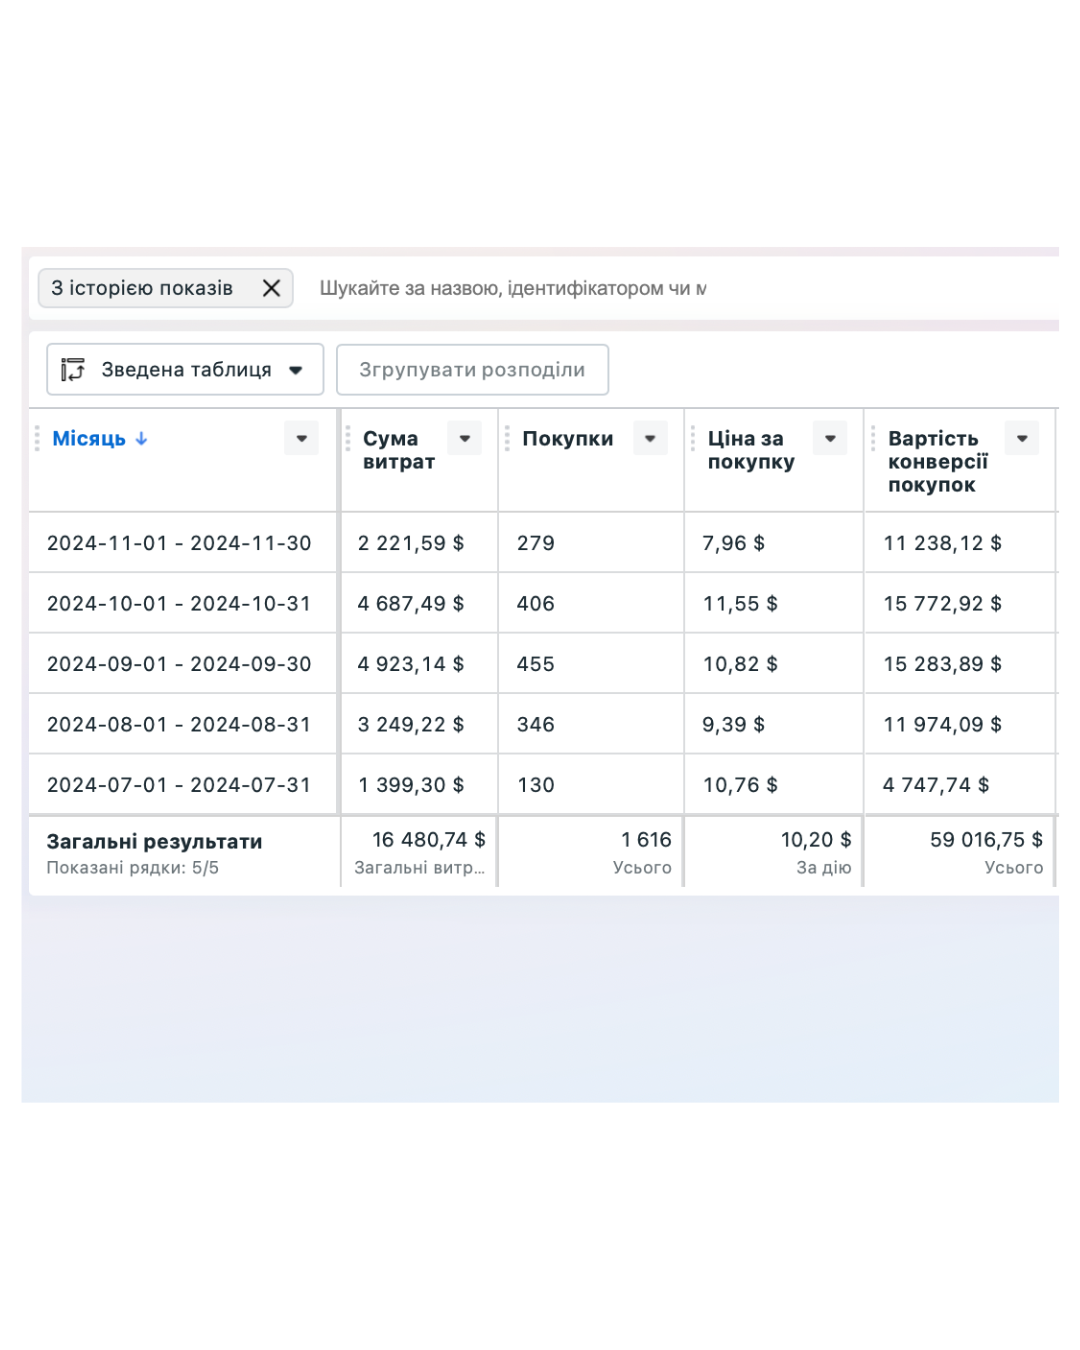Screen dimensions: 1080x1350
Task: Click cost per purchase '10,82 $'
Action: (740, 664)
